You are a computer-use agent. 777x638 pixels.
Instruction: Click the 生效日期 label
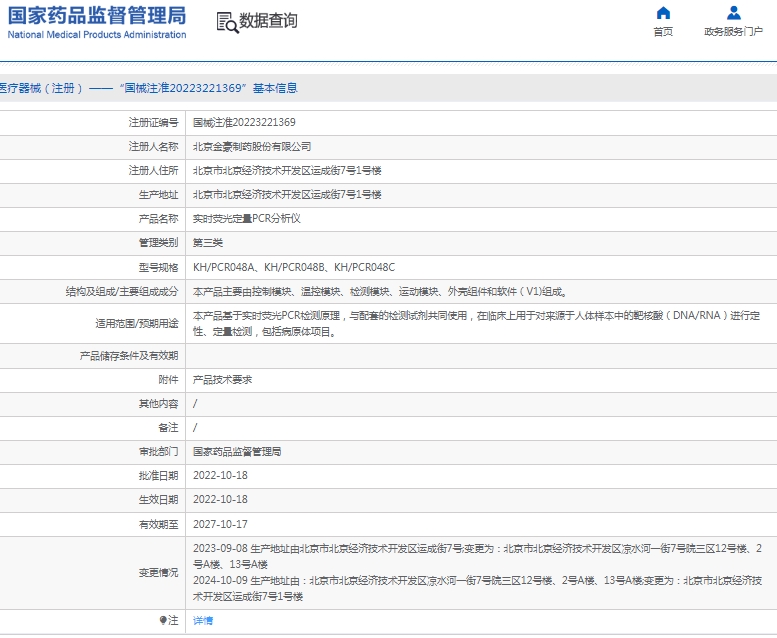tap(158, 499)
